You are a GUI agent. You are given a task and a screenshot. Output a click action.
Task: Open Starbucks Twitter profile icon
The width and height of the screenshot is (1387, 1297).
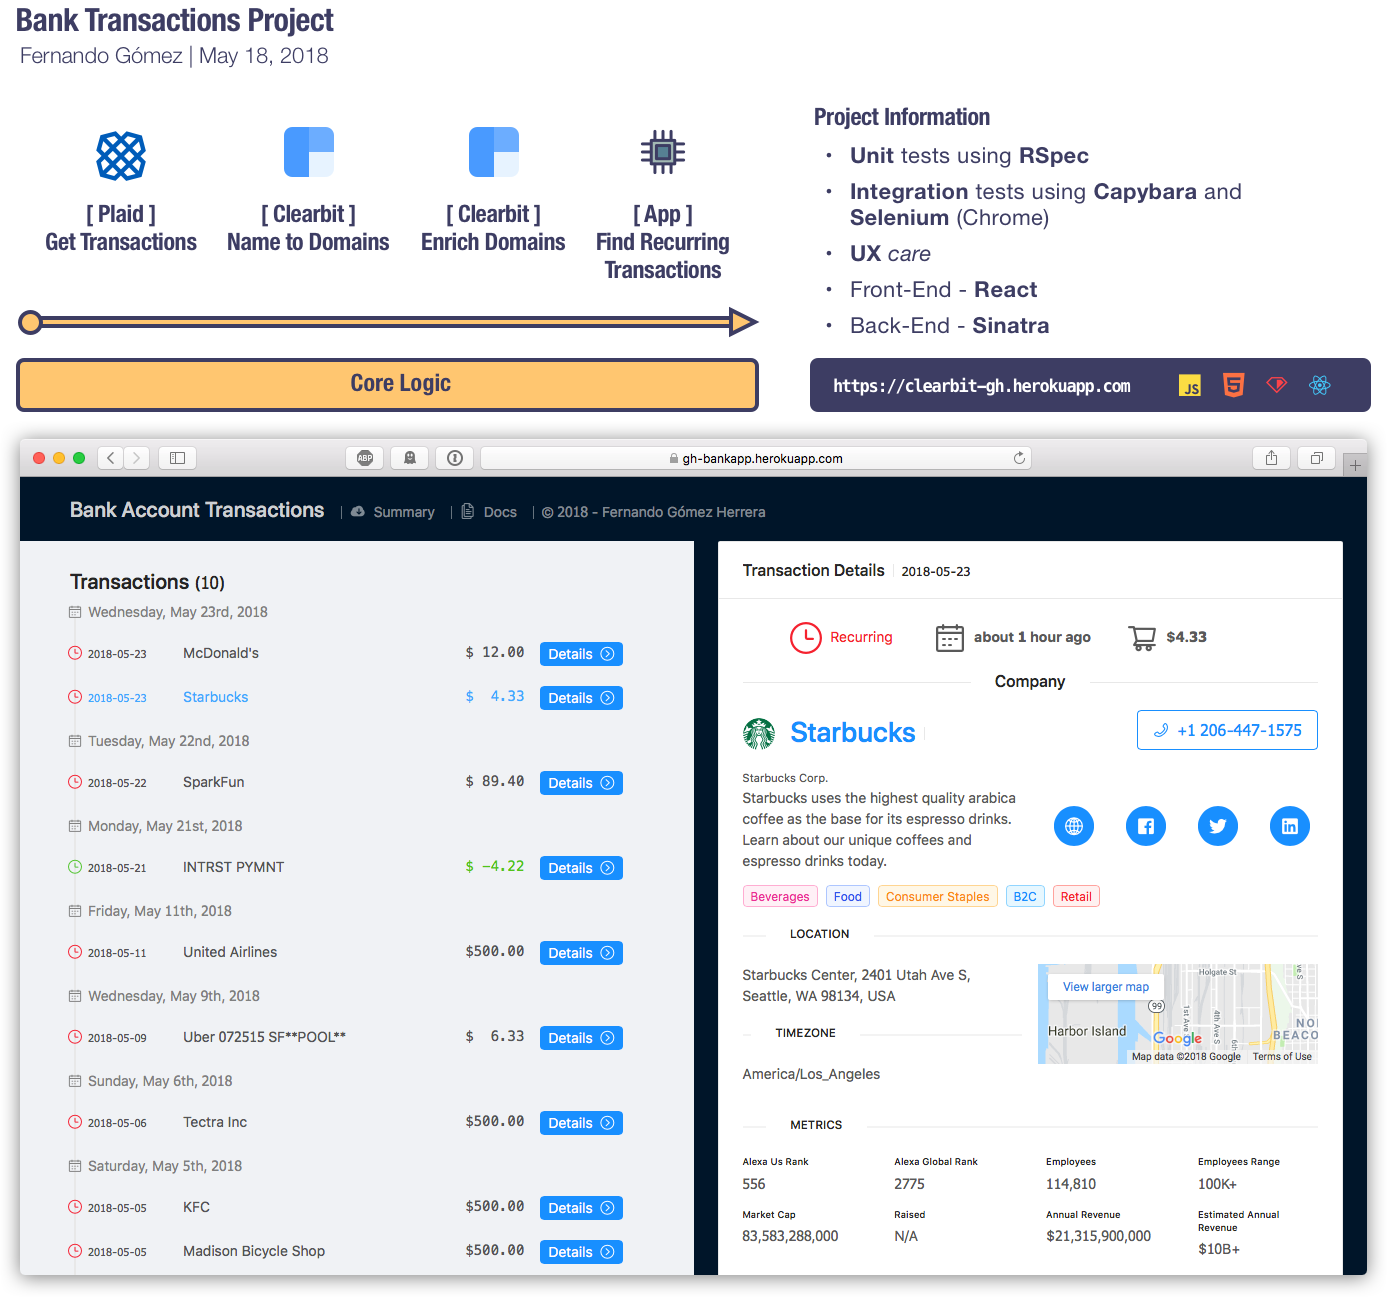tap(1217, 826)
